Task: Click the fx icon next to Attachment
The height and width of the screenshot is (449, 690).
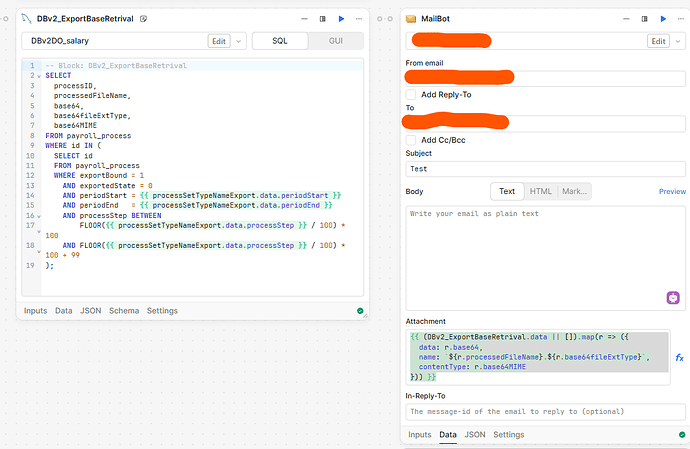Action: point(679,357)
